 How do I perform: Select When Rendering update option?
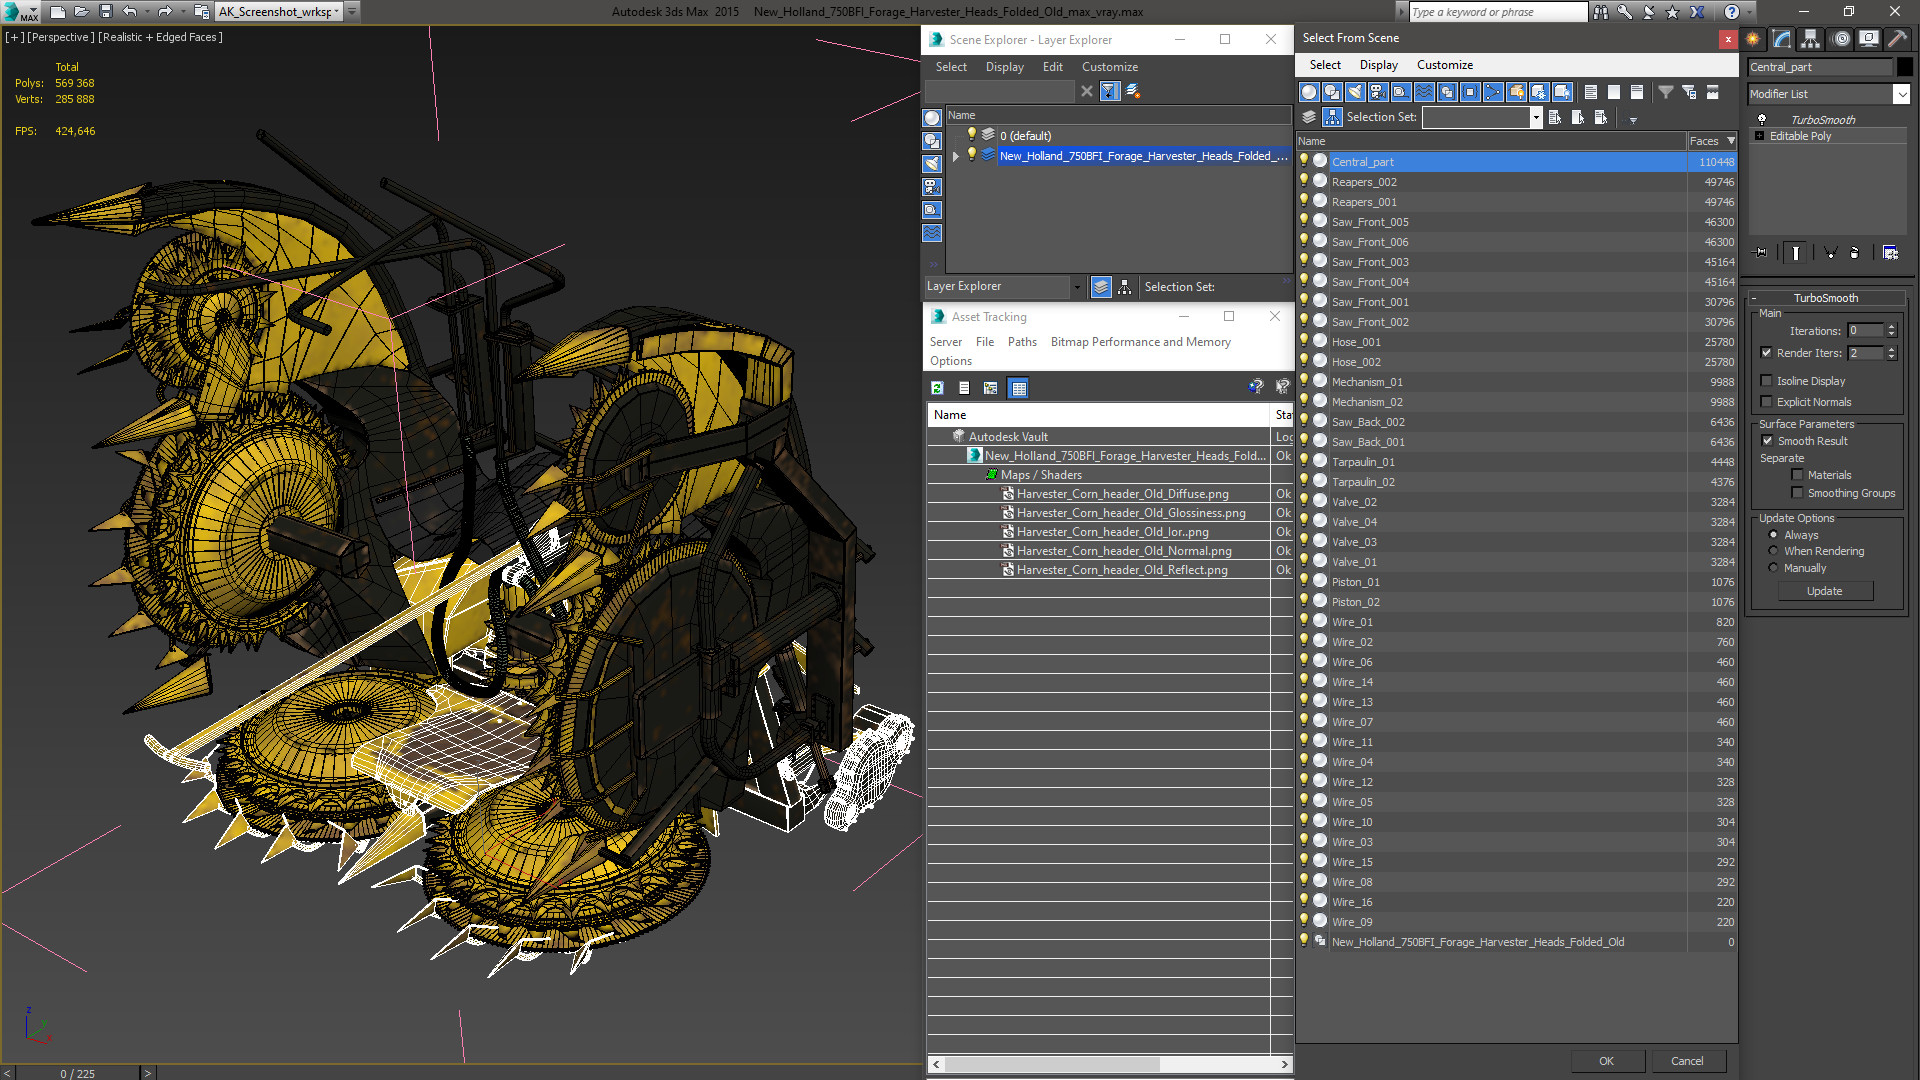1774,551
